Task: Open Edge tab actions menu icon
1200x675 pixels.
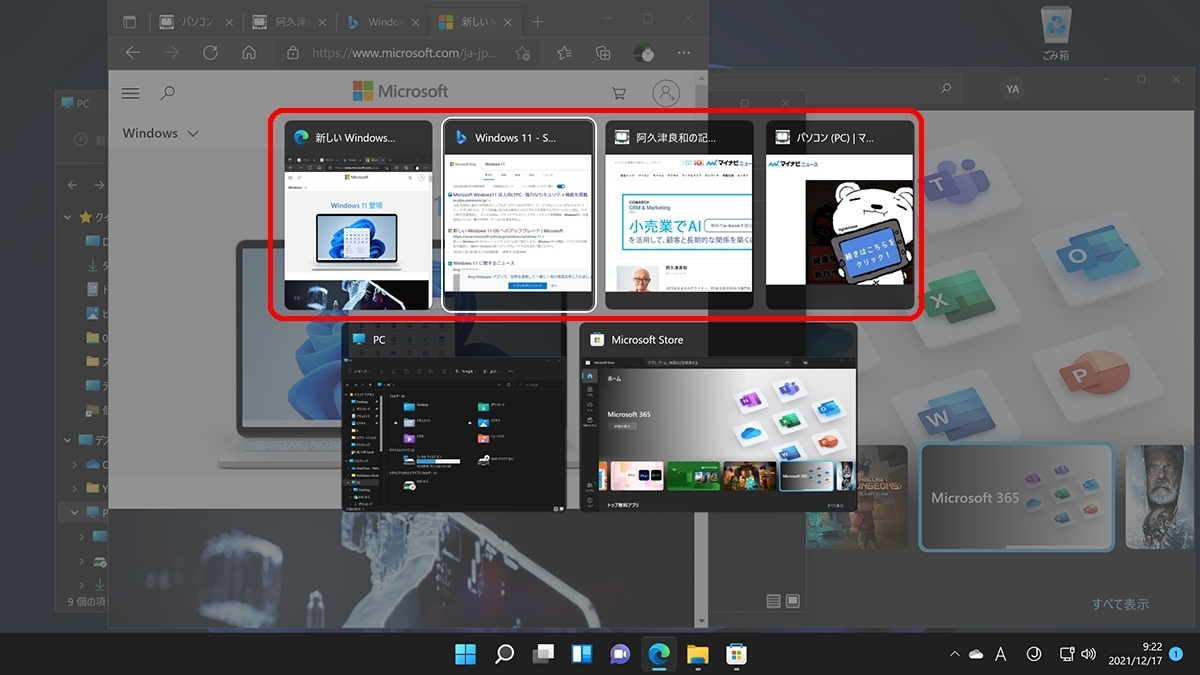Action: [130, 21]
